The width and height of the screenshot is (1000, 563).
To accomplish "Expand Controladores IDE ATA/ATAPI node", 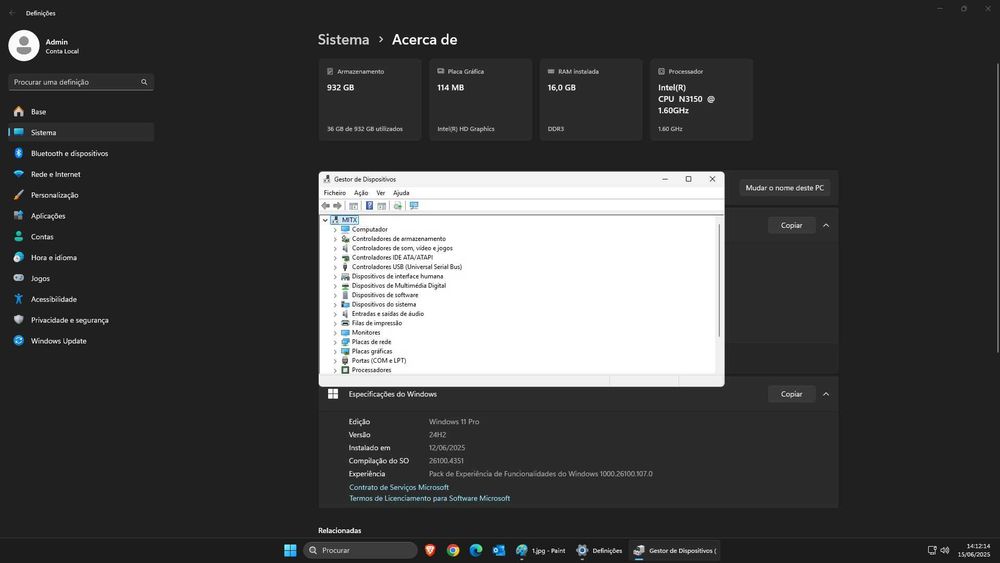I will click(335, 258).
